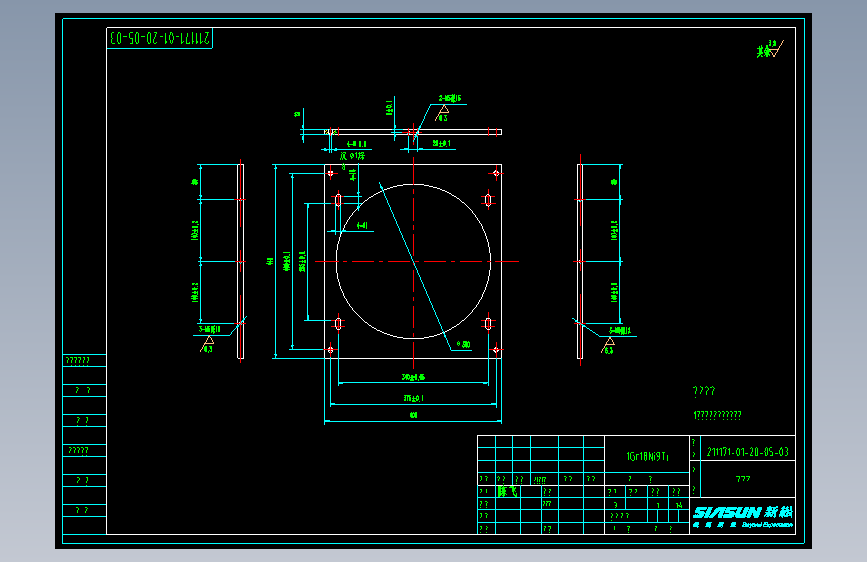Select the mirrored drawing number in the top-left box
Viewport: 867px width, 562px height.
(160, 38)
